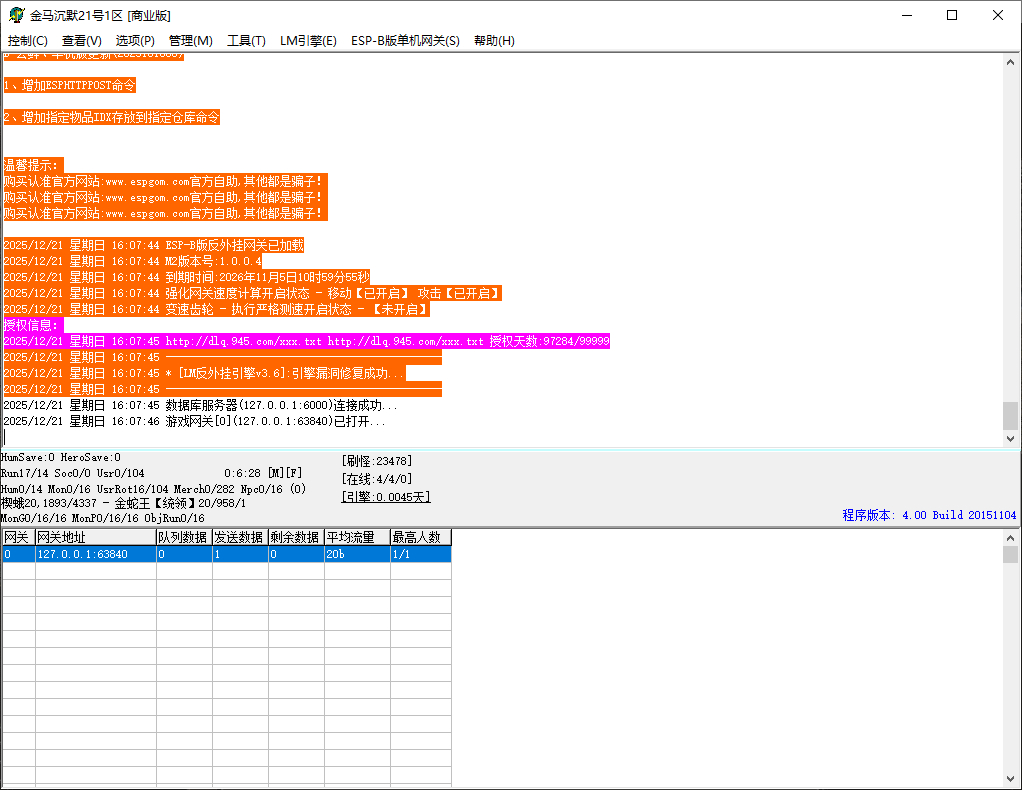
Task: Click the app icon in the title bar
Action: [x=15, y=15]
